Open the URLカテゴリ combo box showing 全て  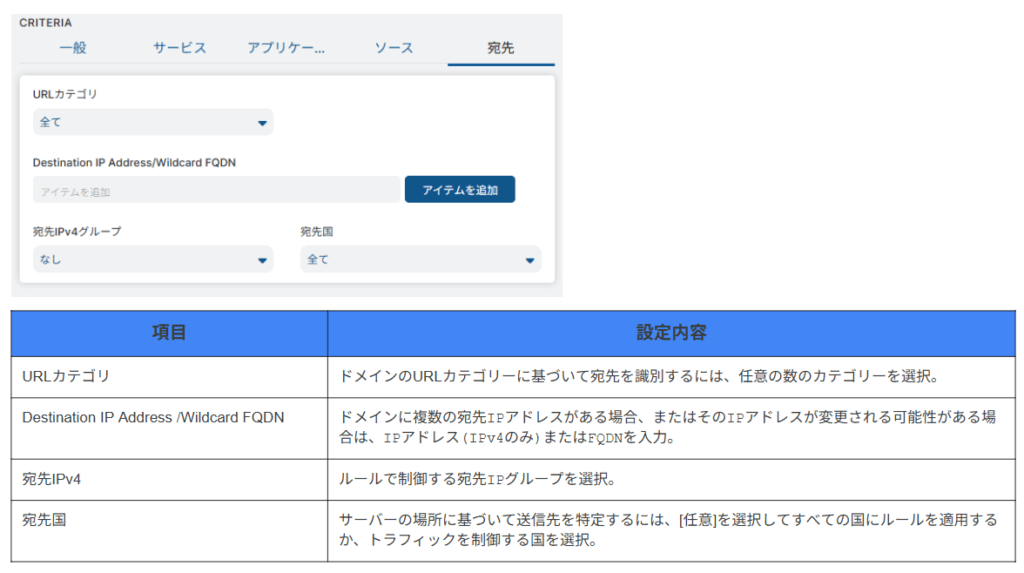click(x=153, y=122)
